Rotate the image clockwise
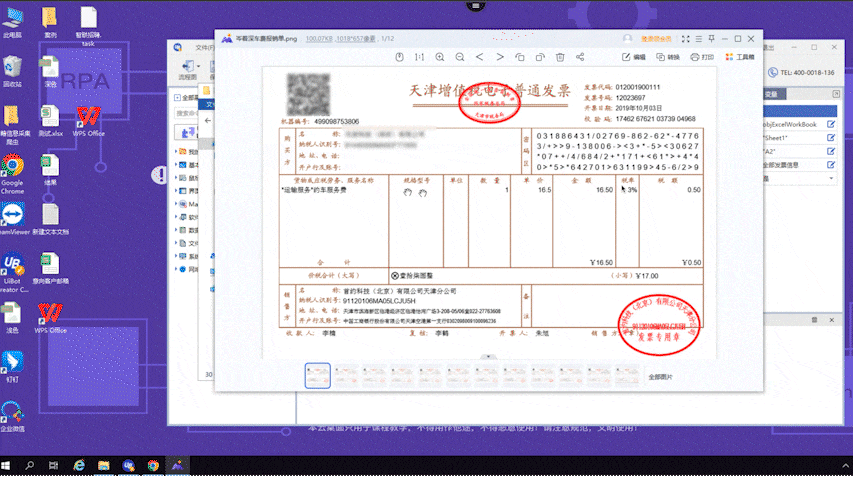Image resolution: width=854 pixels, height=480 pixels. [540, 57]
